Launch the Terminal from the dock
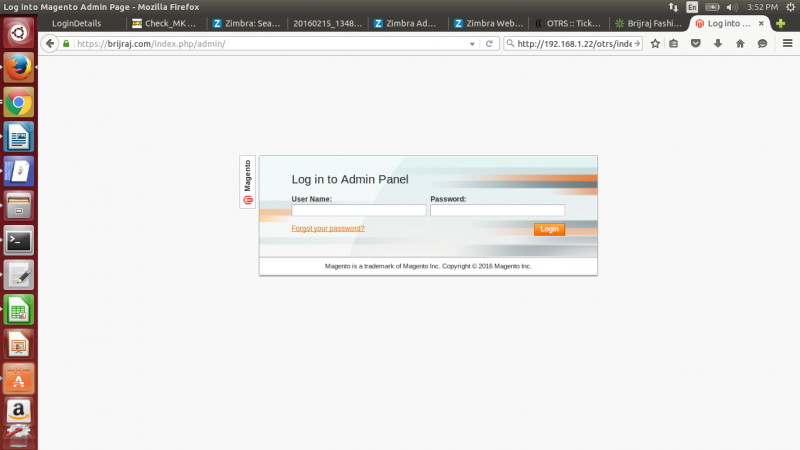 [x=18, y=240]
